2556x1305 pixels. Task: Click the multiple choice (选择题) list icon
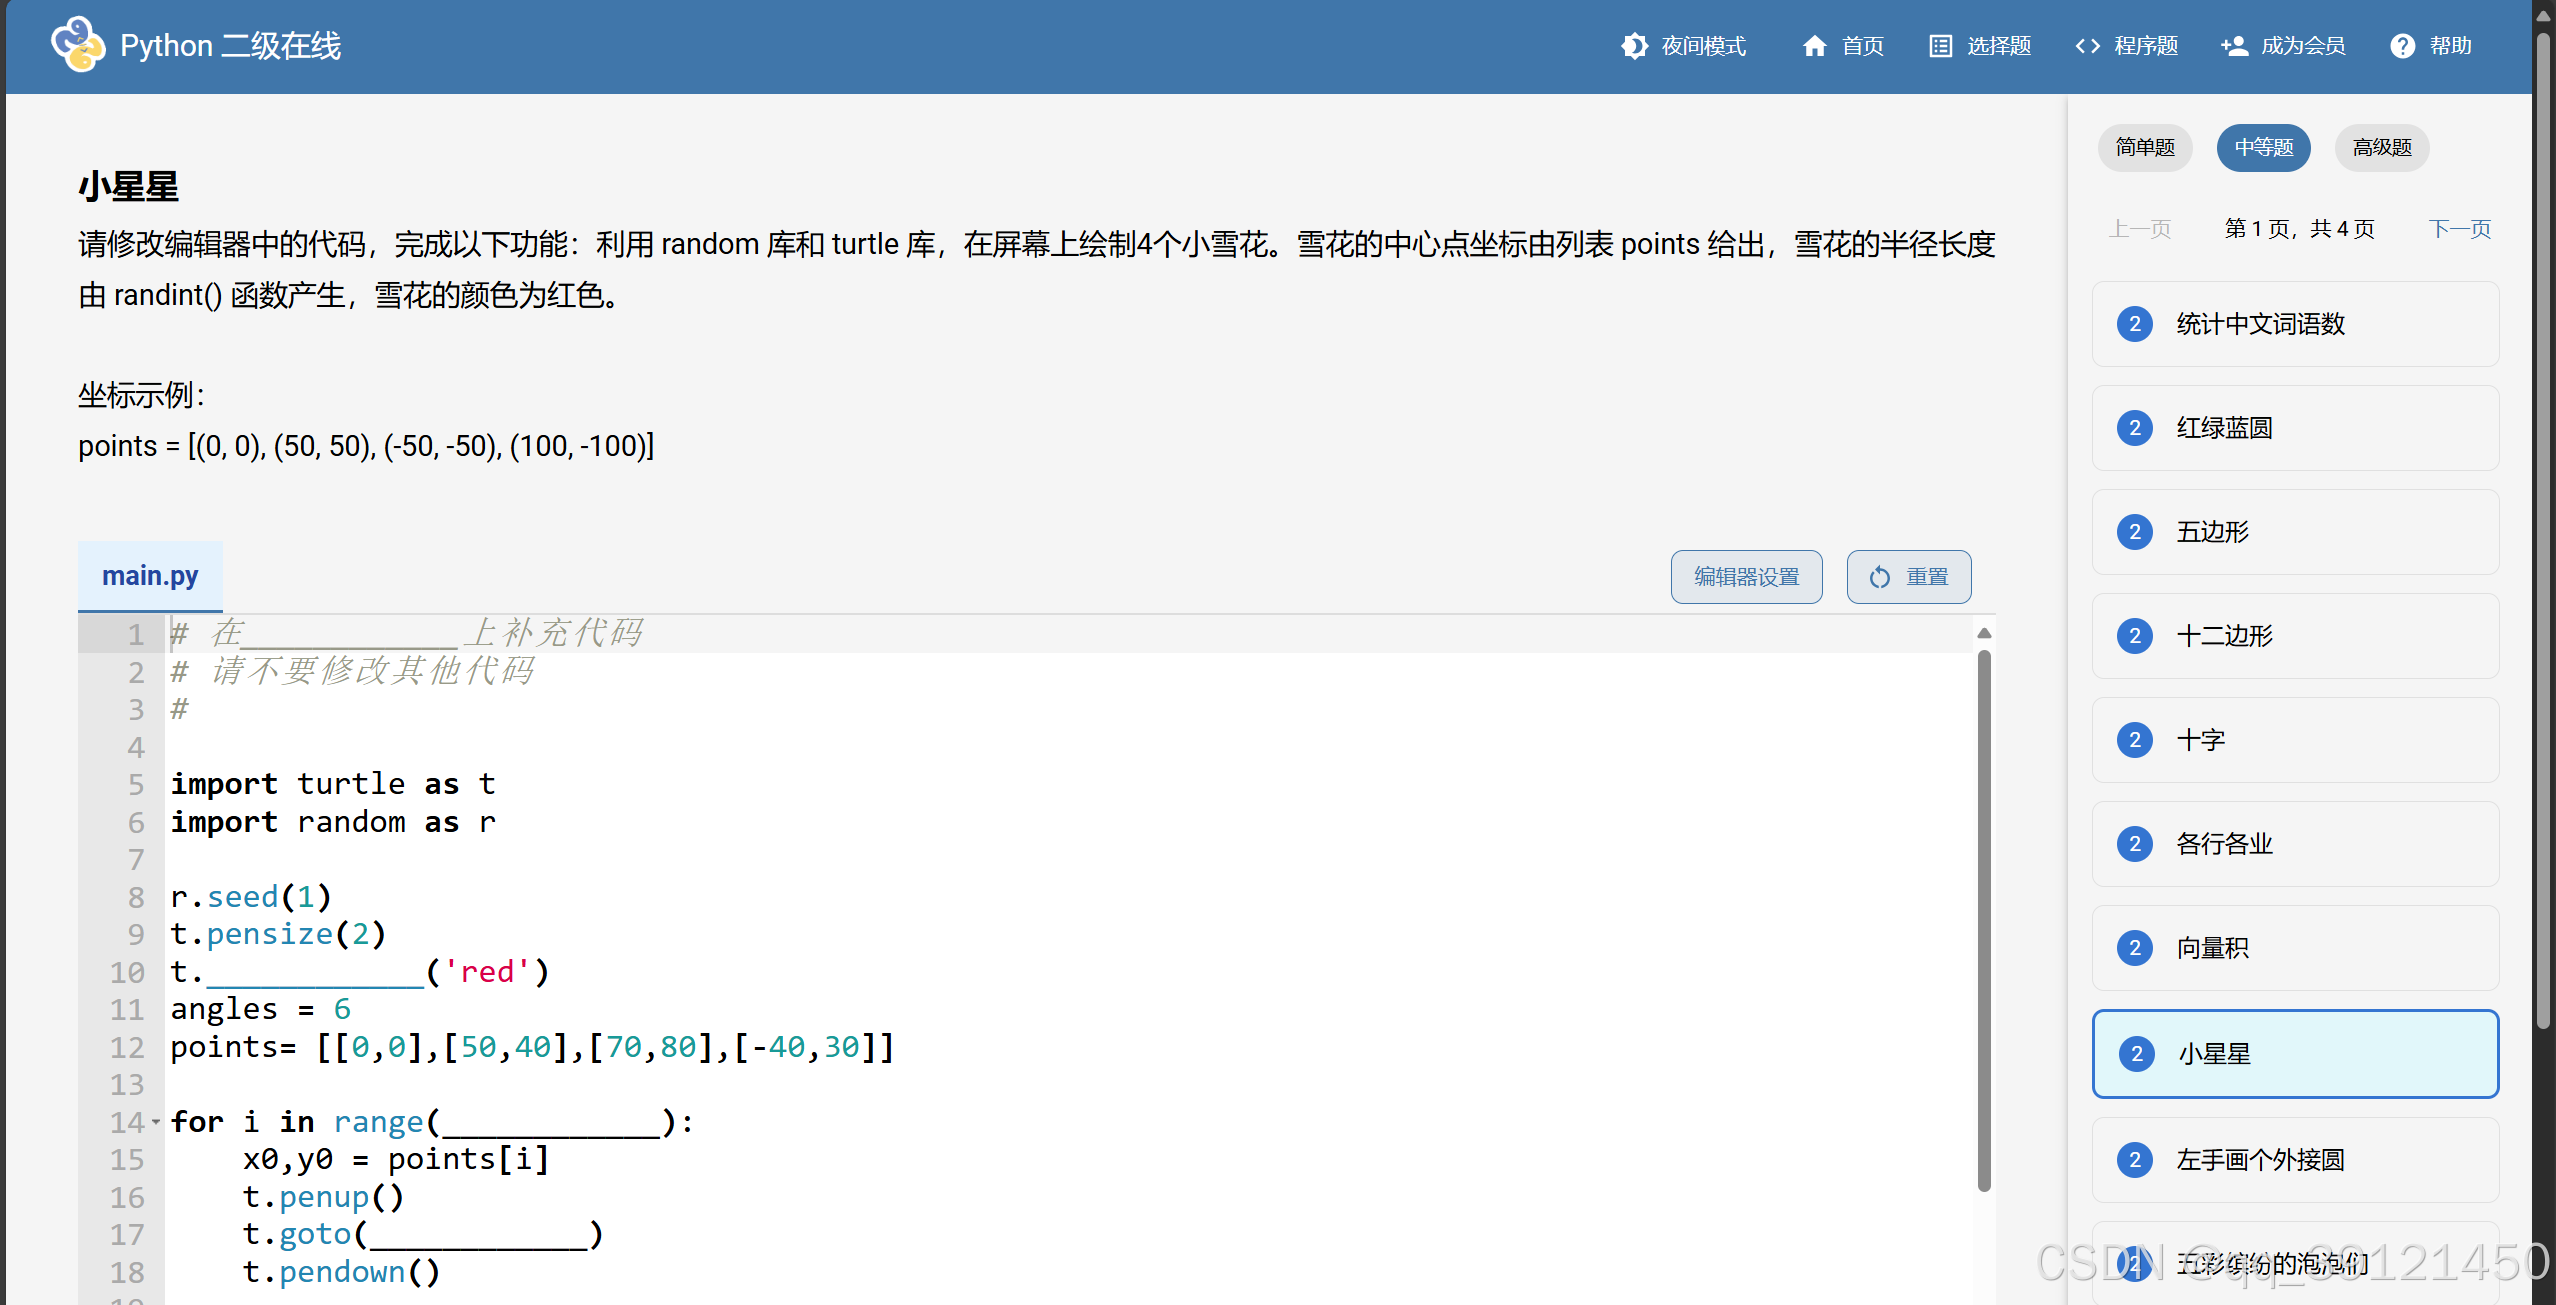1940,46
